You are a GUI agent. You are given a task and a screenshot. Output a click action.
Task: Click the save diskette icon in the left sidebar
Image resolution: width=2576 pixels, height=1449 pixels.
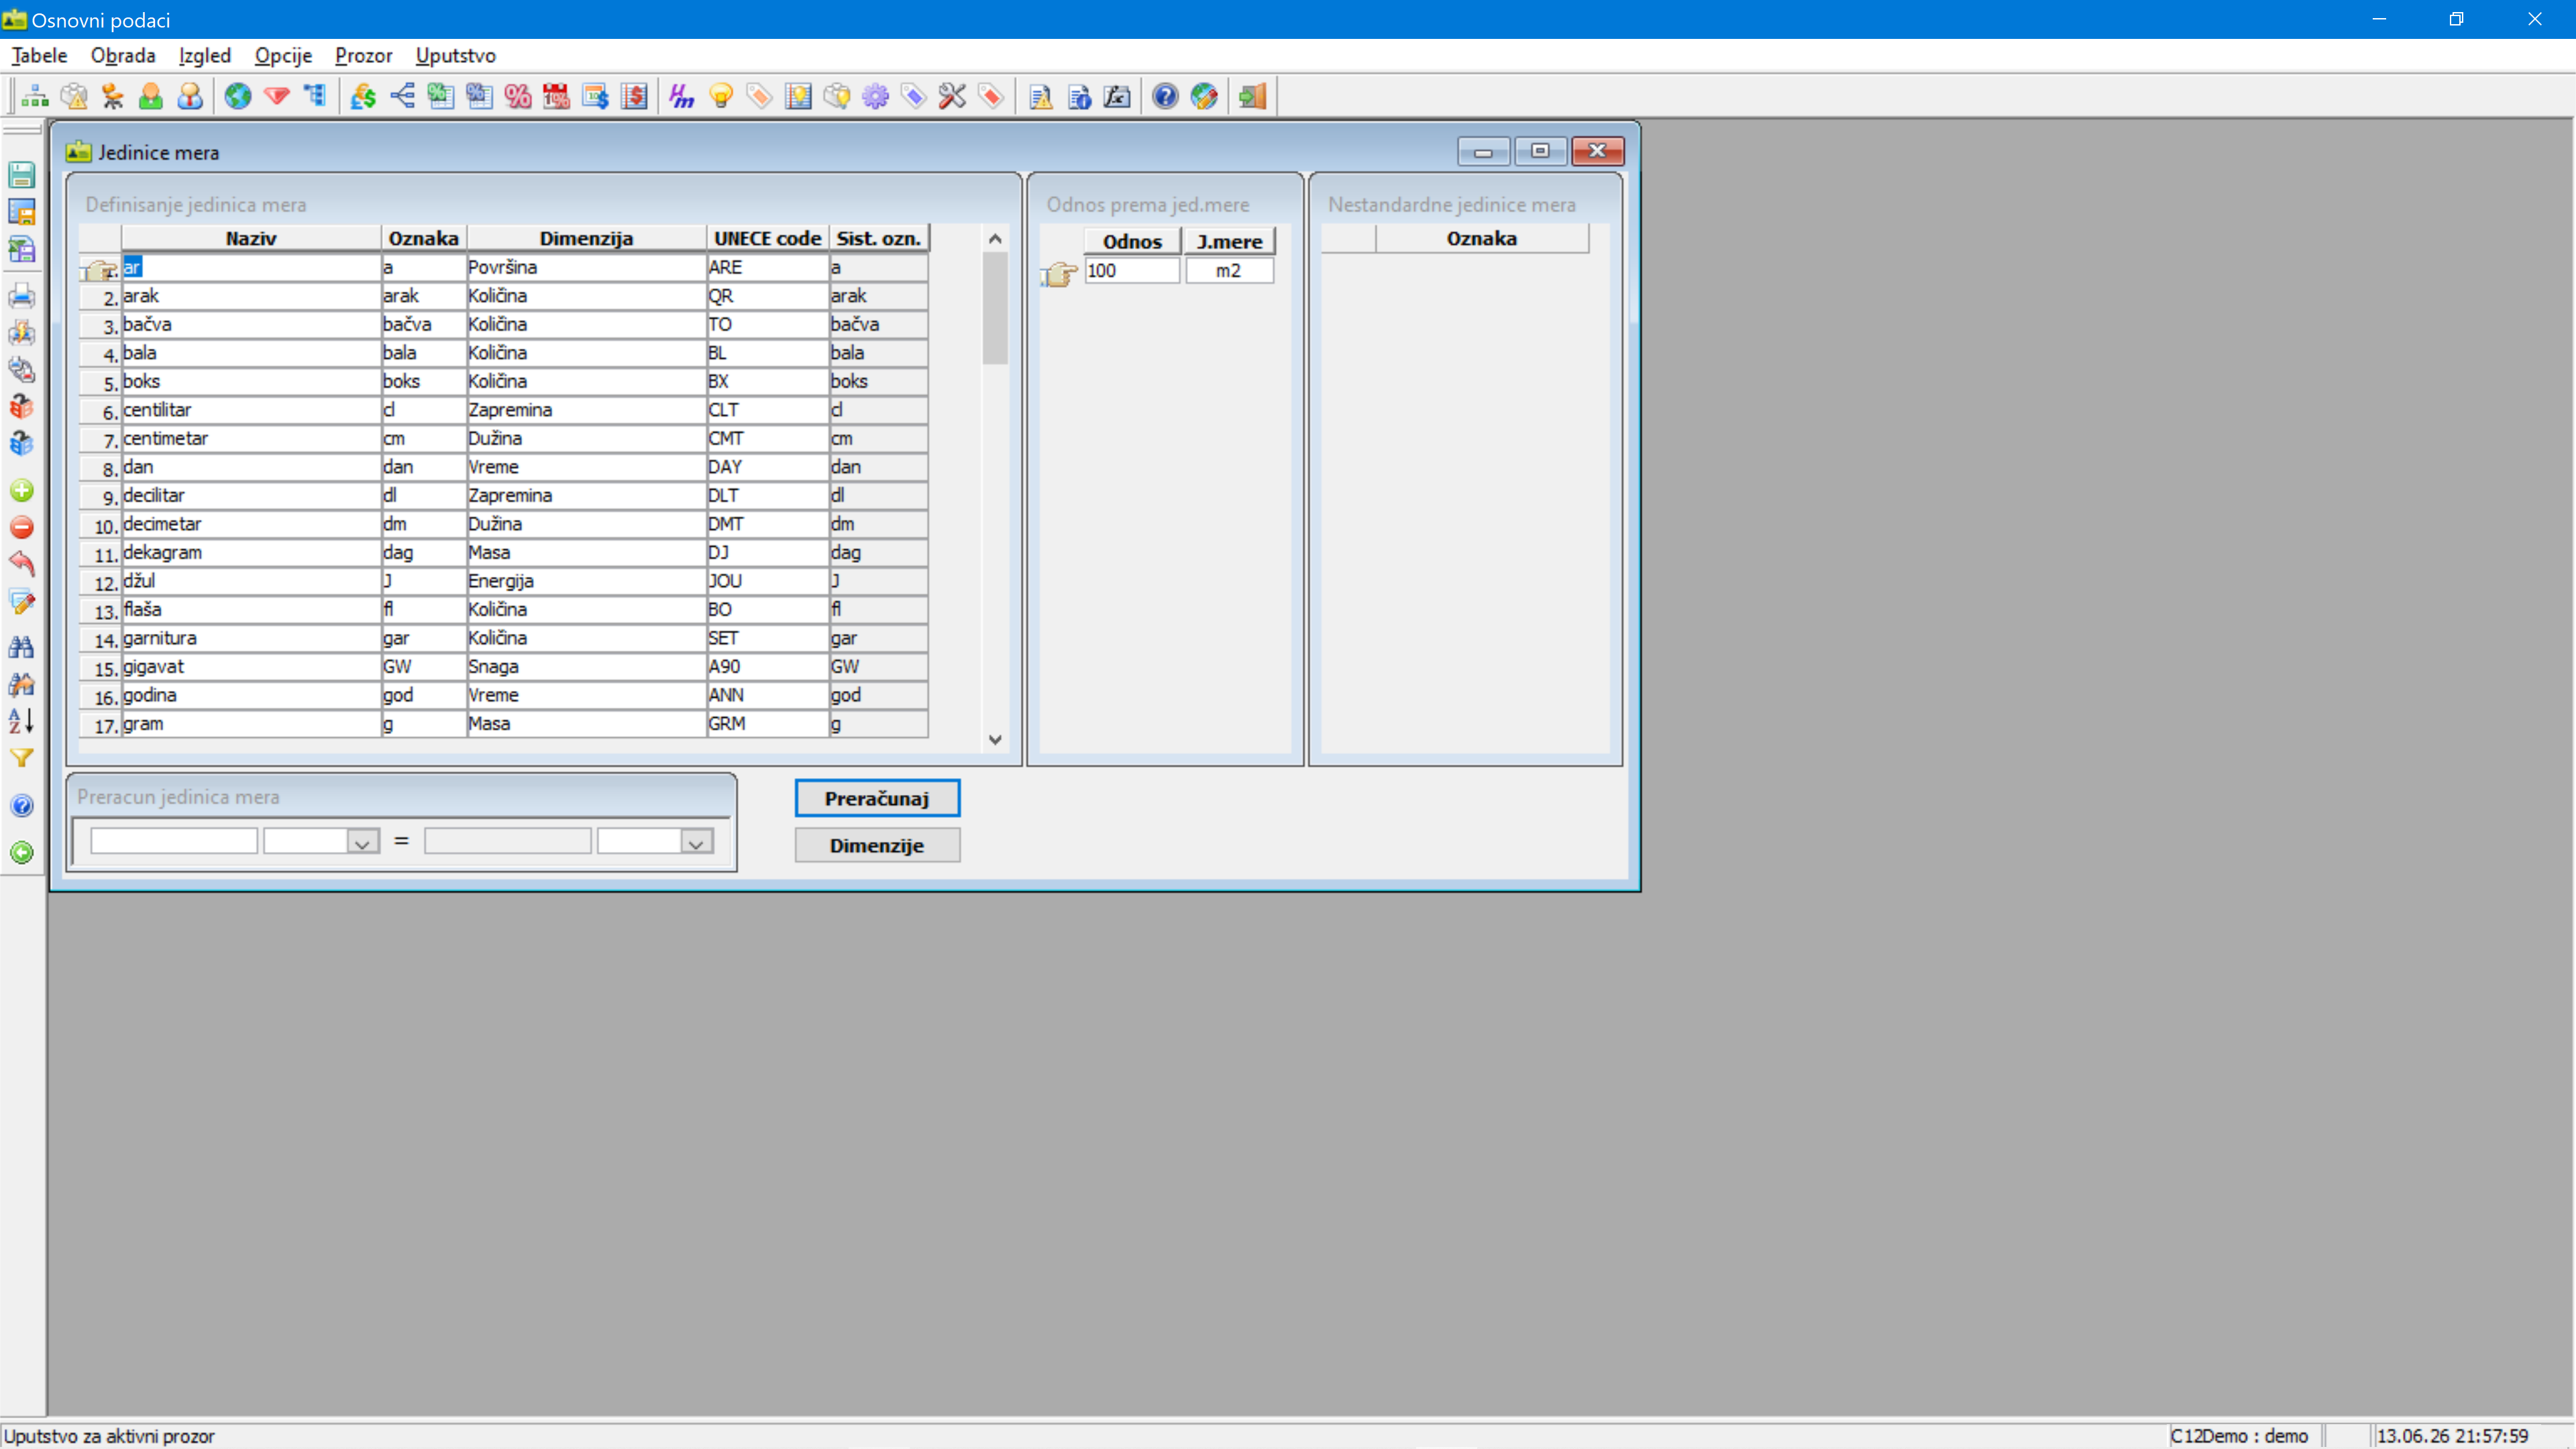[22, 175]
